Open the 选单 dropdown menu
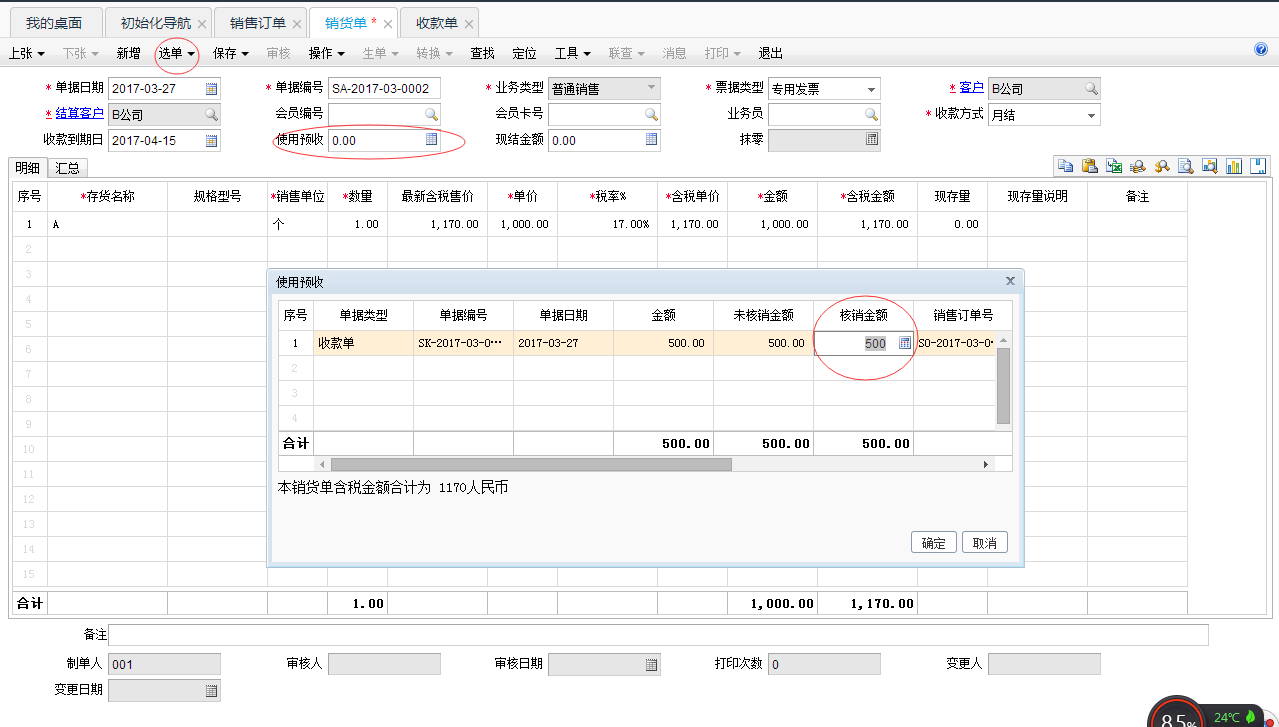Image resolution: width=1279 pixels, height=727 pixels. click(x=176, y=53)
